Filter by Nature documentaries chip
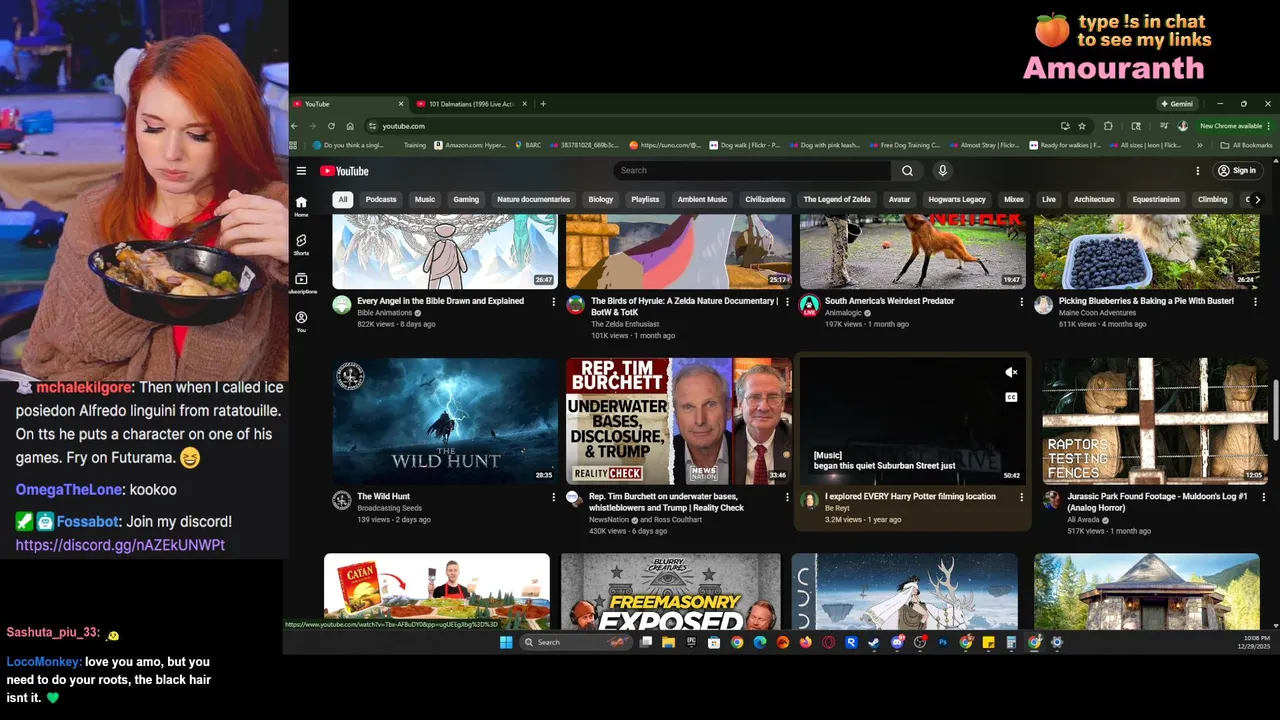Image resolution: width=1280 pixels, height=720 pixels. (x=533, y=199)
